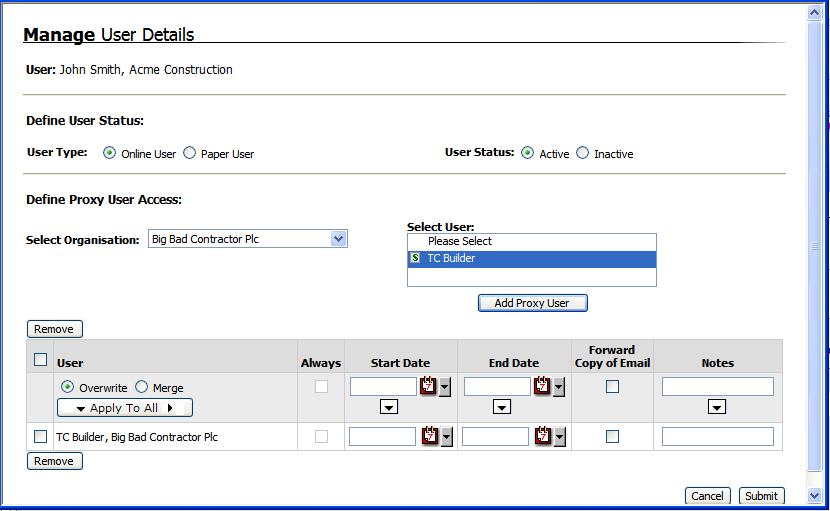Click the Remove button above the table
Viewport: 830px width, 511px height.
[x=55, y=329]
